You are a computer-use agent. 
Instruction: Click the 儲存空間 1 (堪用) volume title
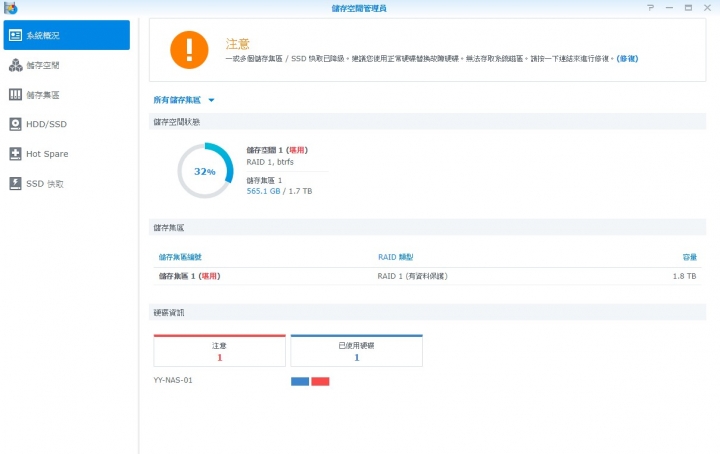[277, 150]
